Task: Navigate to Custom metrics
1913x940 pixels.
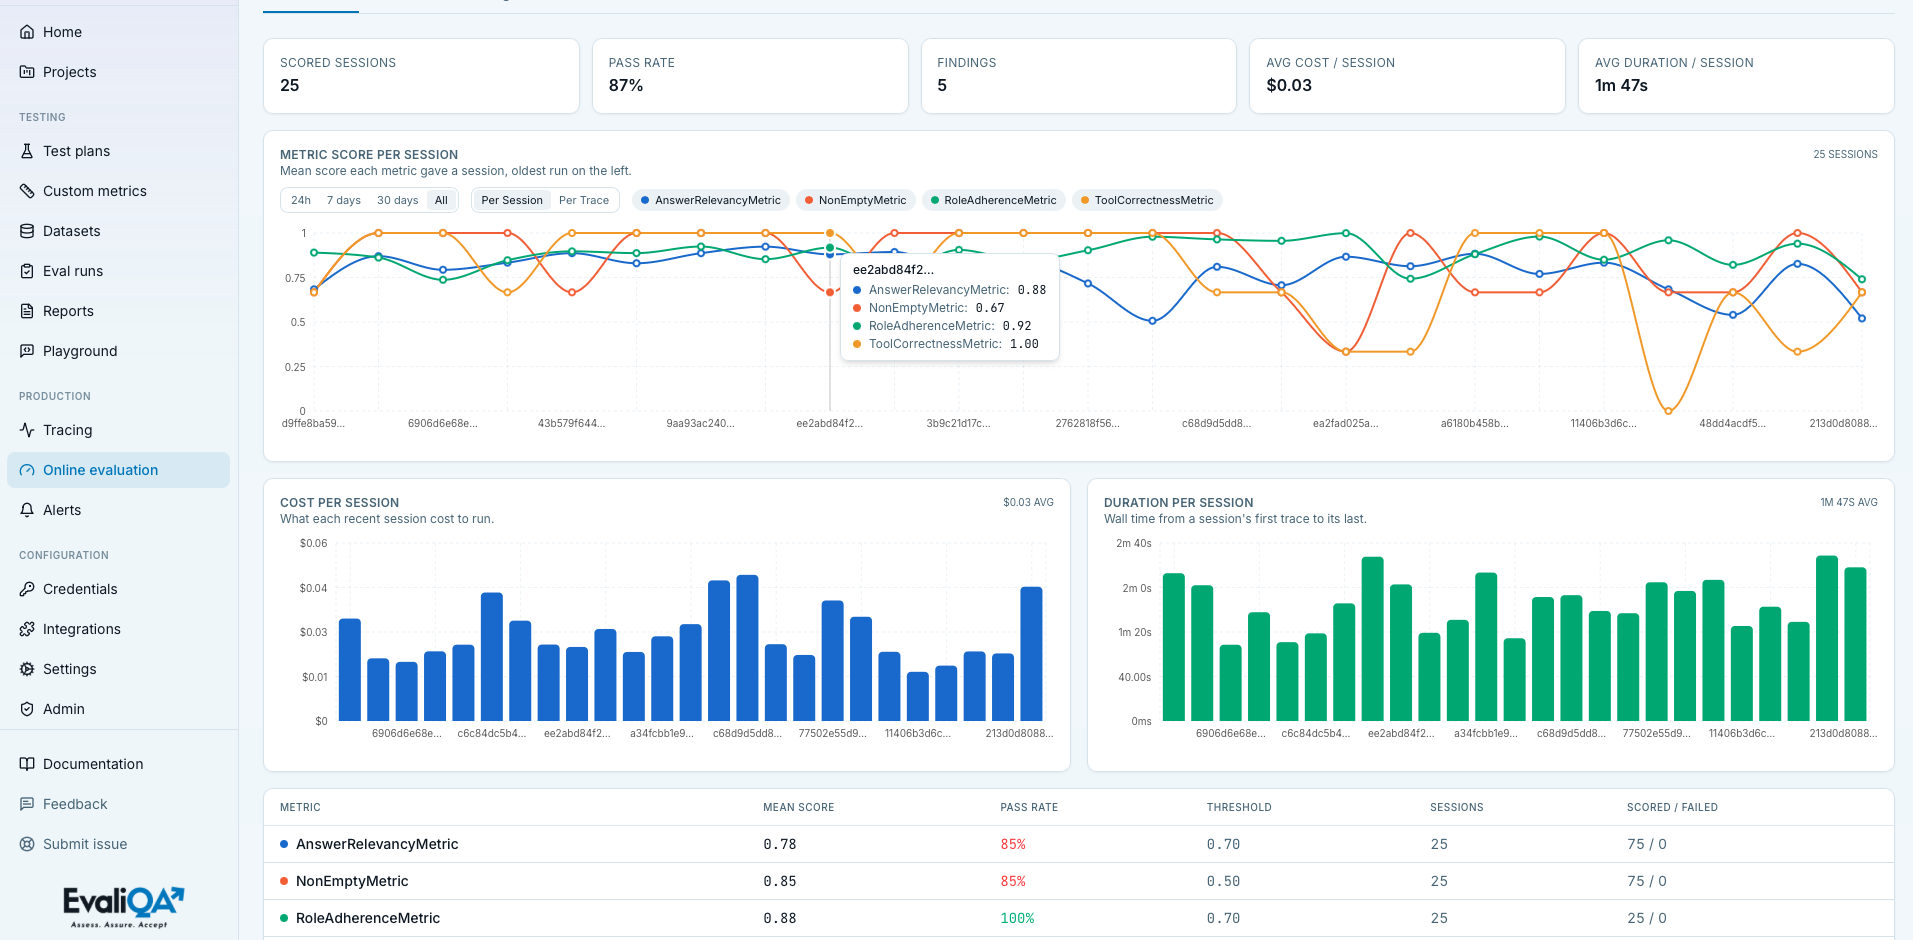Action: click(118, 191)
